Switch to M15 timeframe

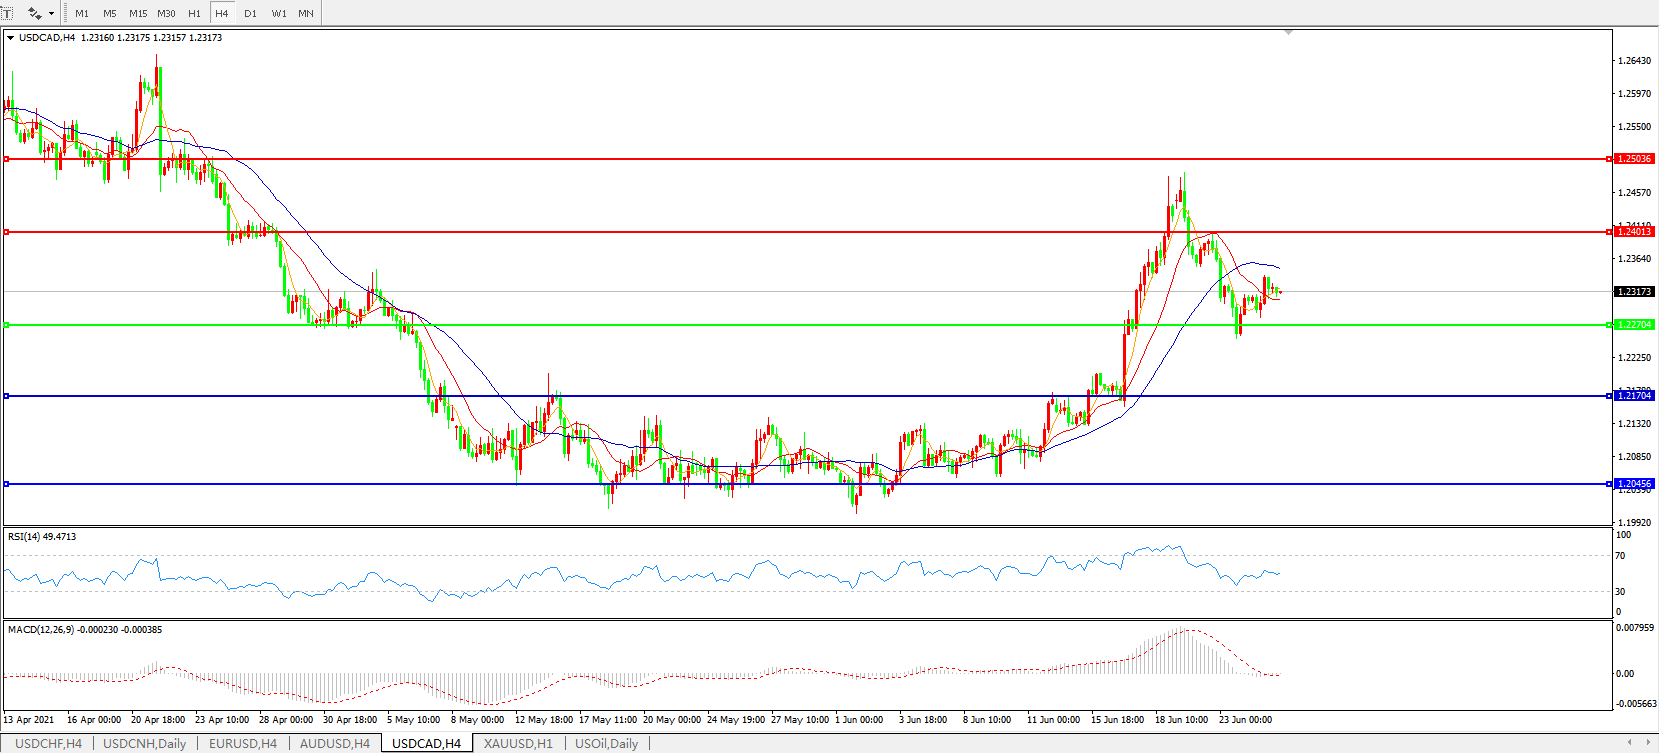tap(138, 13)
